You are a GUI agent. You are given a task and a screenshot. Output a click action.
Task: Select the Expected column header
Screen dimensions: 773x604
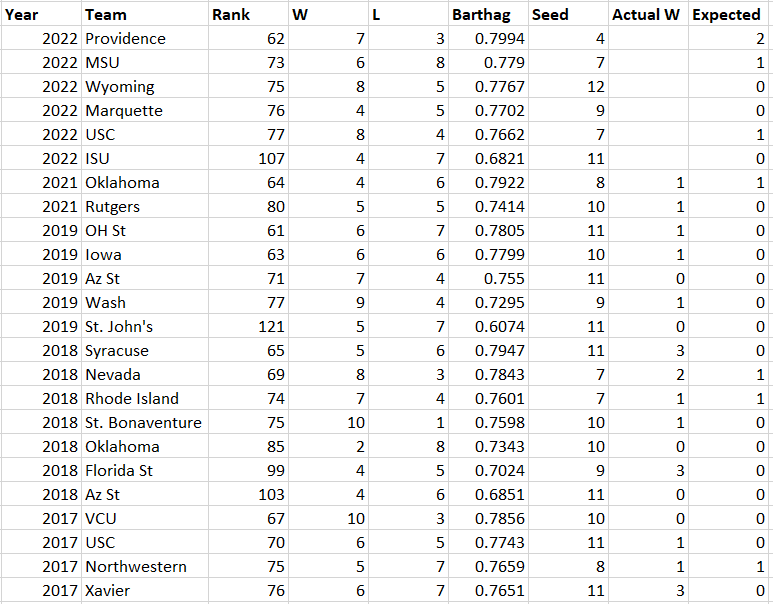pos(729,15)
